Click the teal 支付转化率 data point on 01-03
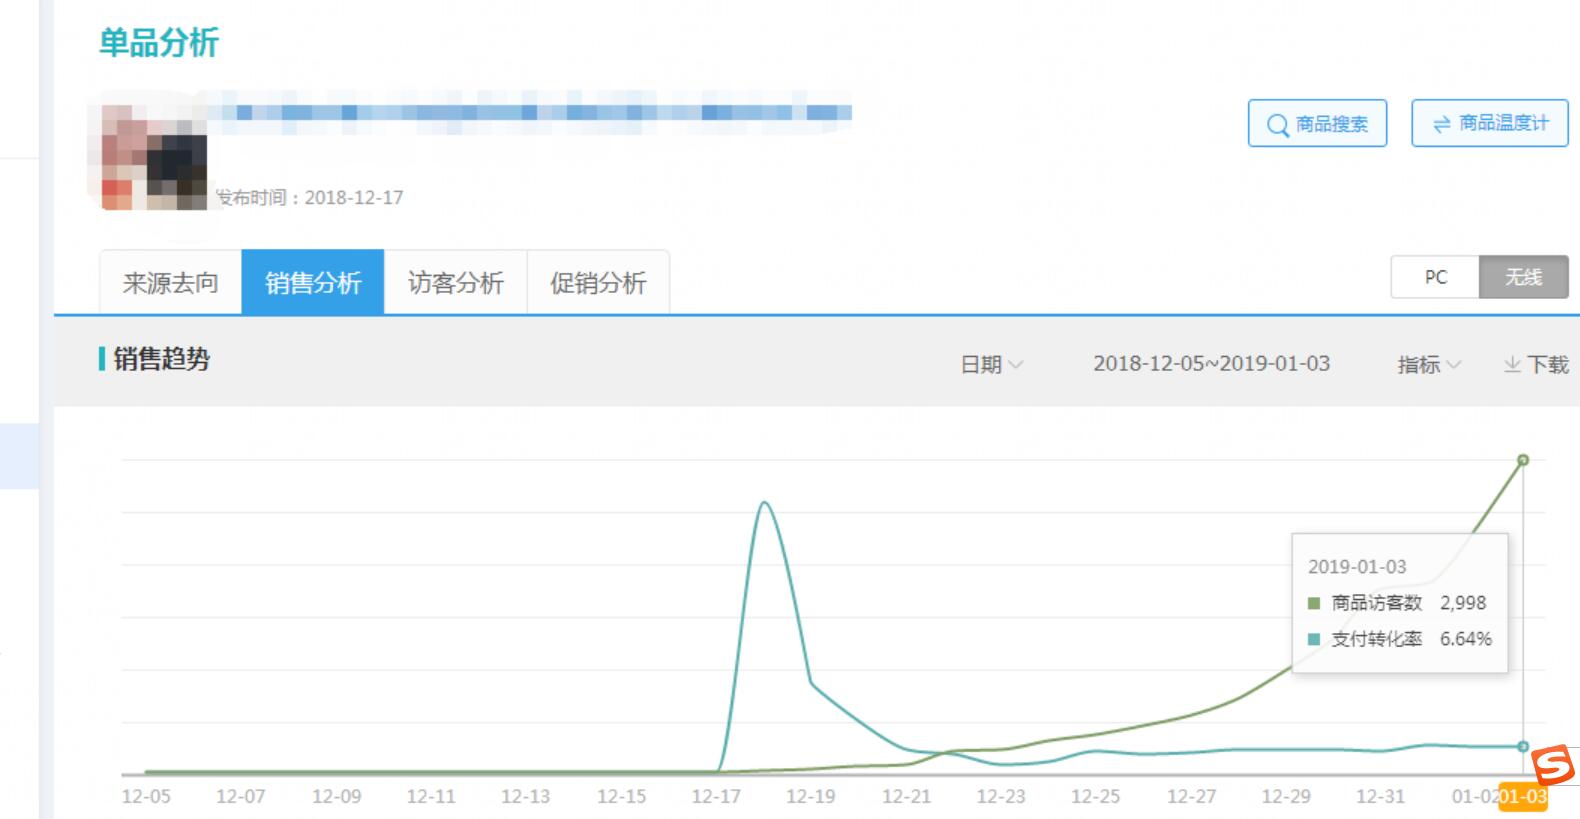 (1522, 746)
